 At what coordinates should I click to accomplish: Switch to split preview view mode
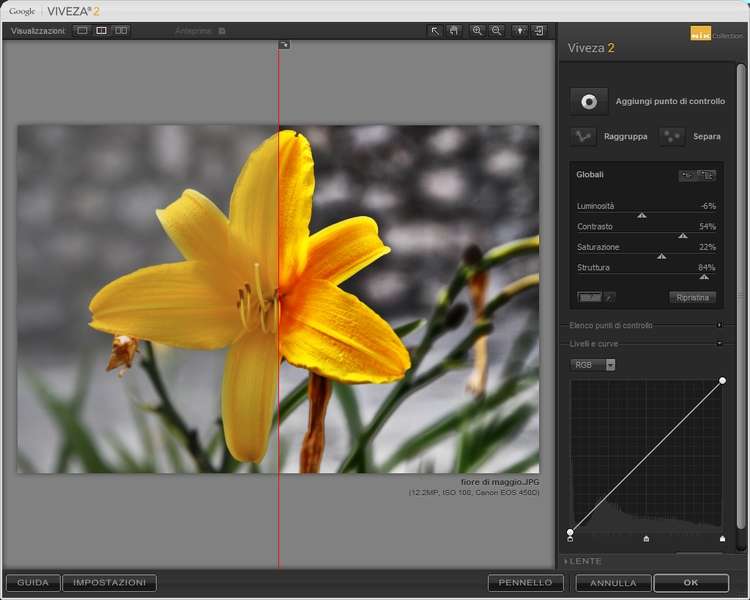[x=101, y=31]
